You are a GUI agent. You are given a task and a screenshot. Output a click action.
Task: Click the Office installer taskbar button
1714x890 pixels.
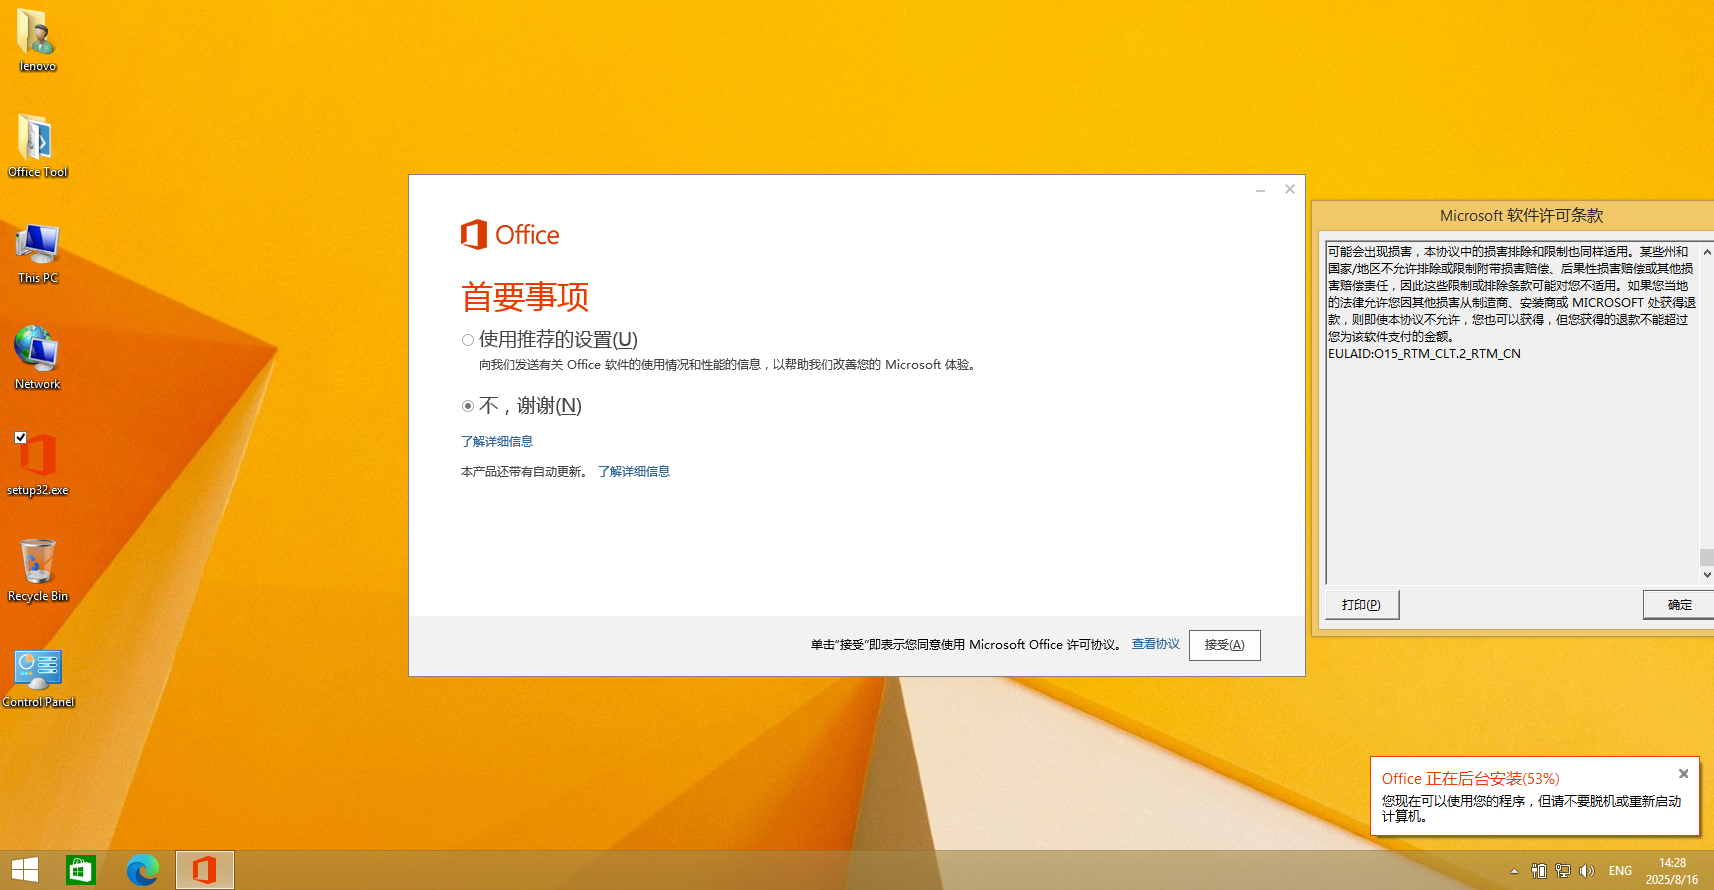(x=205, y=870)
